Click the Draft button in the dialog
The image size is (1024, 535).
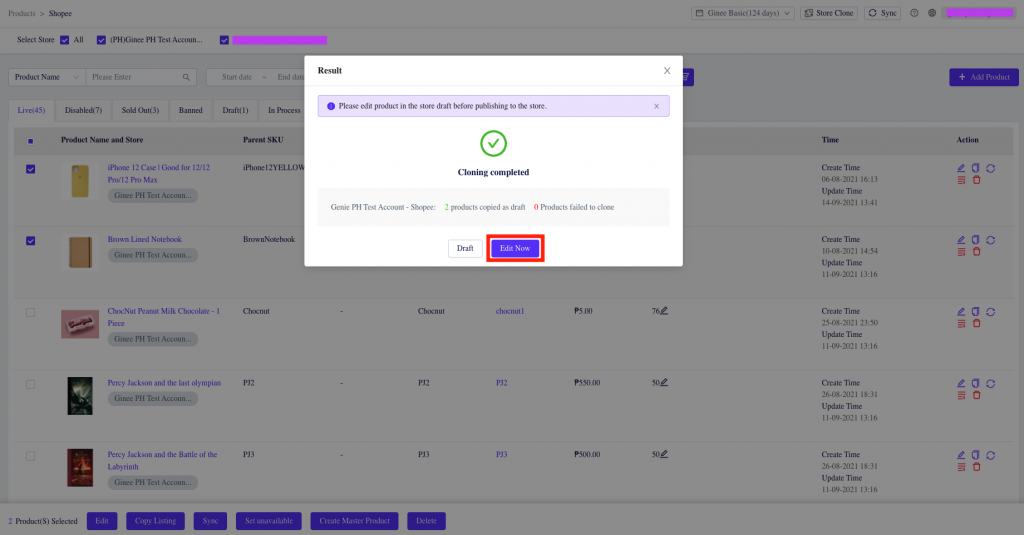coord(465,248)
